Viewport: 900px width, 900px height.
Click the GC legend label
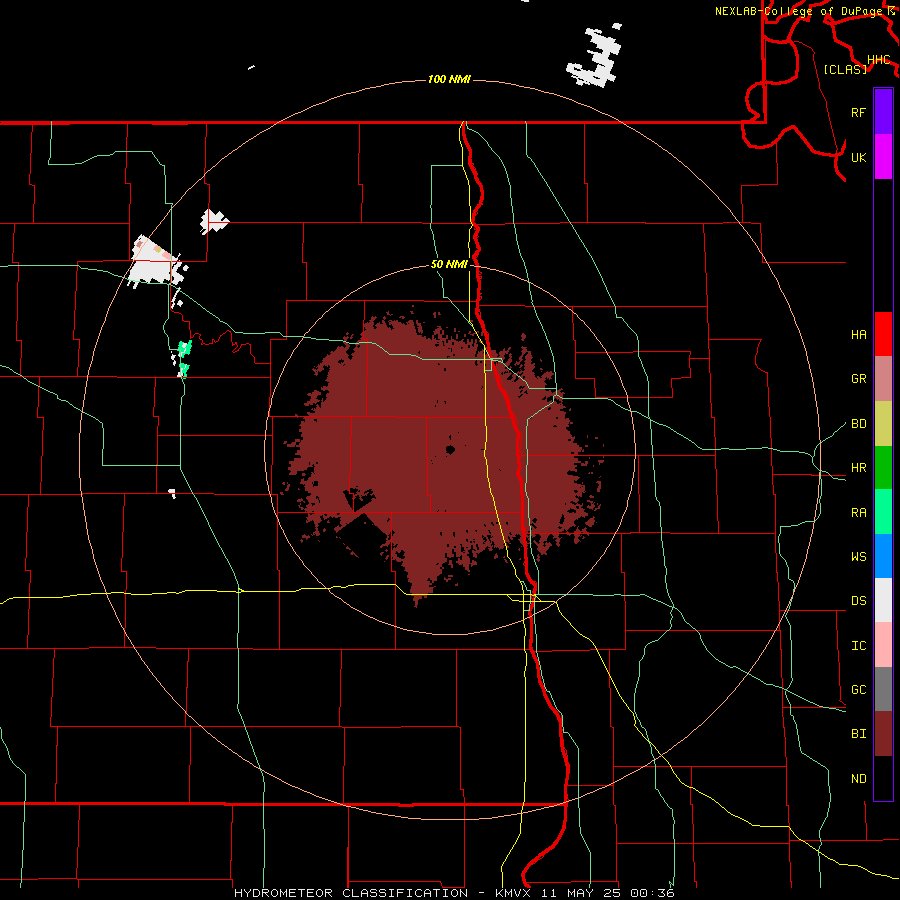click(x=858, y=689)
